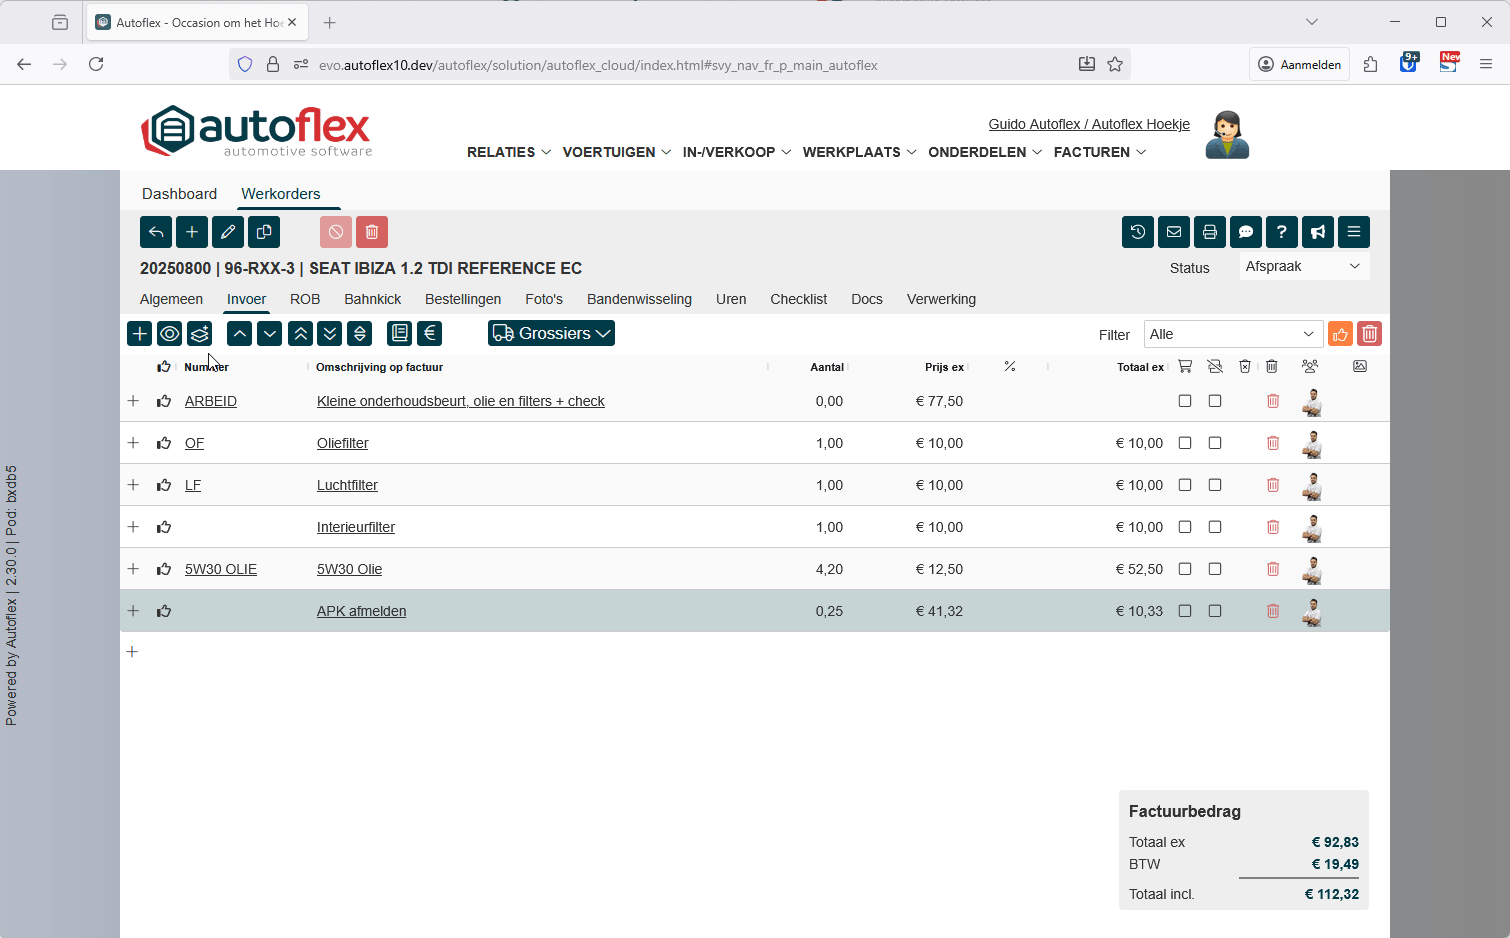The height and width of the screenshot is (938, 1510).
Task: Print the work order using printer icon
Action: 1210,232
